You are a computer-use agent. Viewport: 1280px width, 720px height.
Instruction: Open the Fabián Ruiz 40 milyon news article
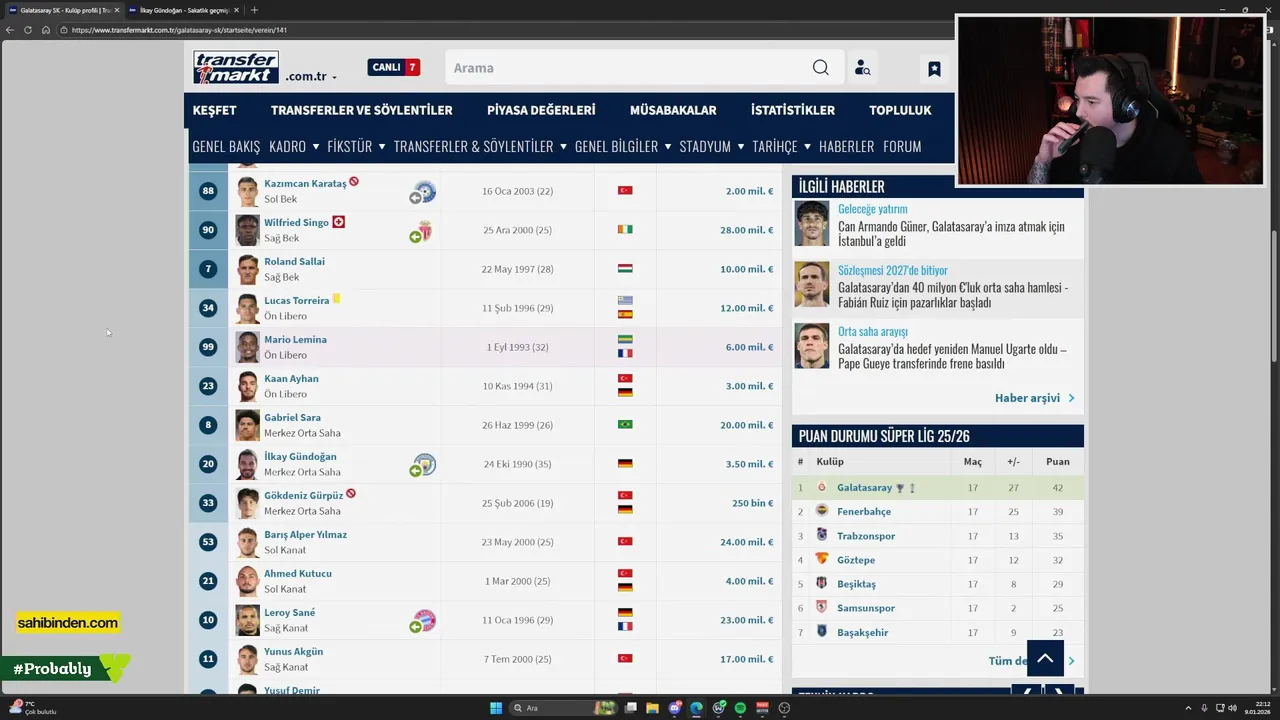[x=953, y=295]
